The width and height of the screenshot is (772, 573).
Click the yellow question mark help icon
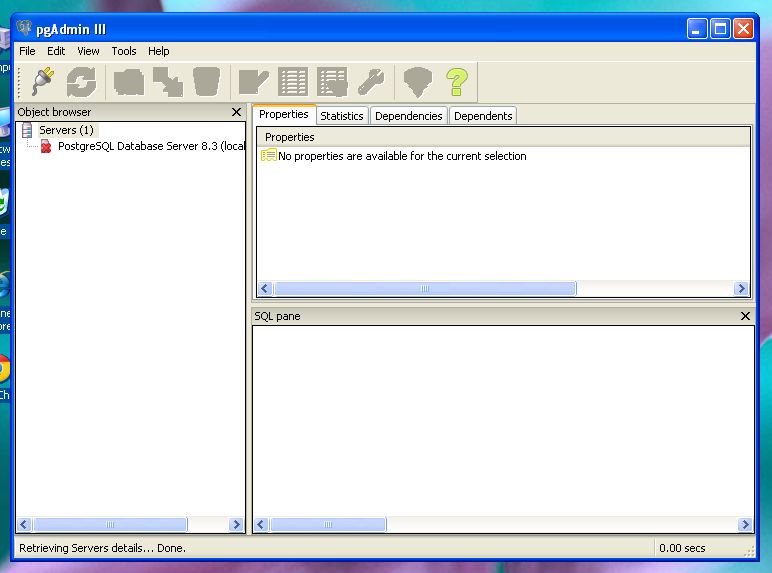coord(457,81)
